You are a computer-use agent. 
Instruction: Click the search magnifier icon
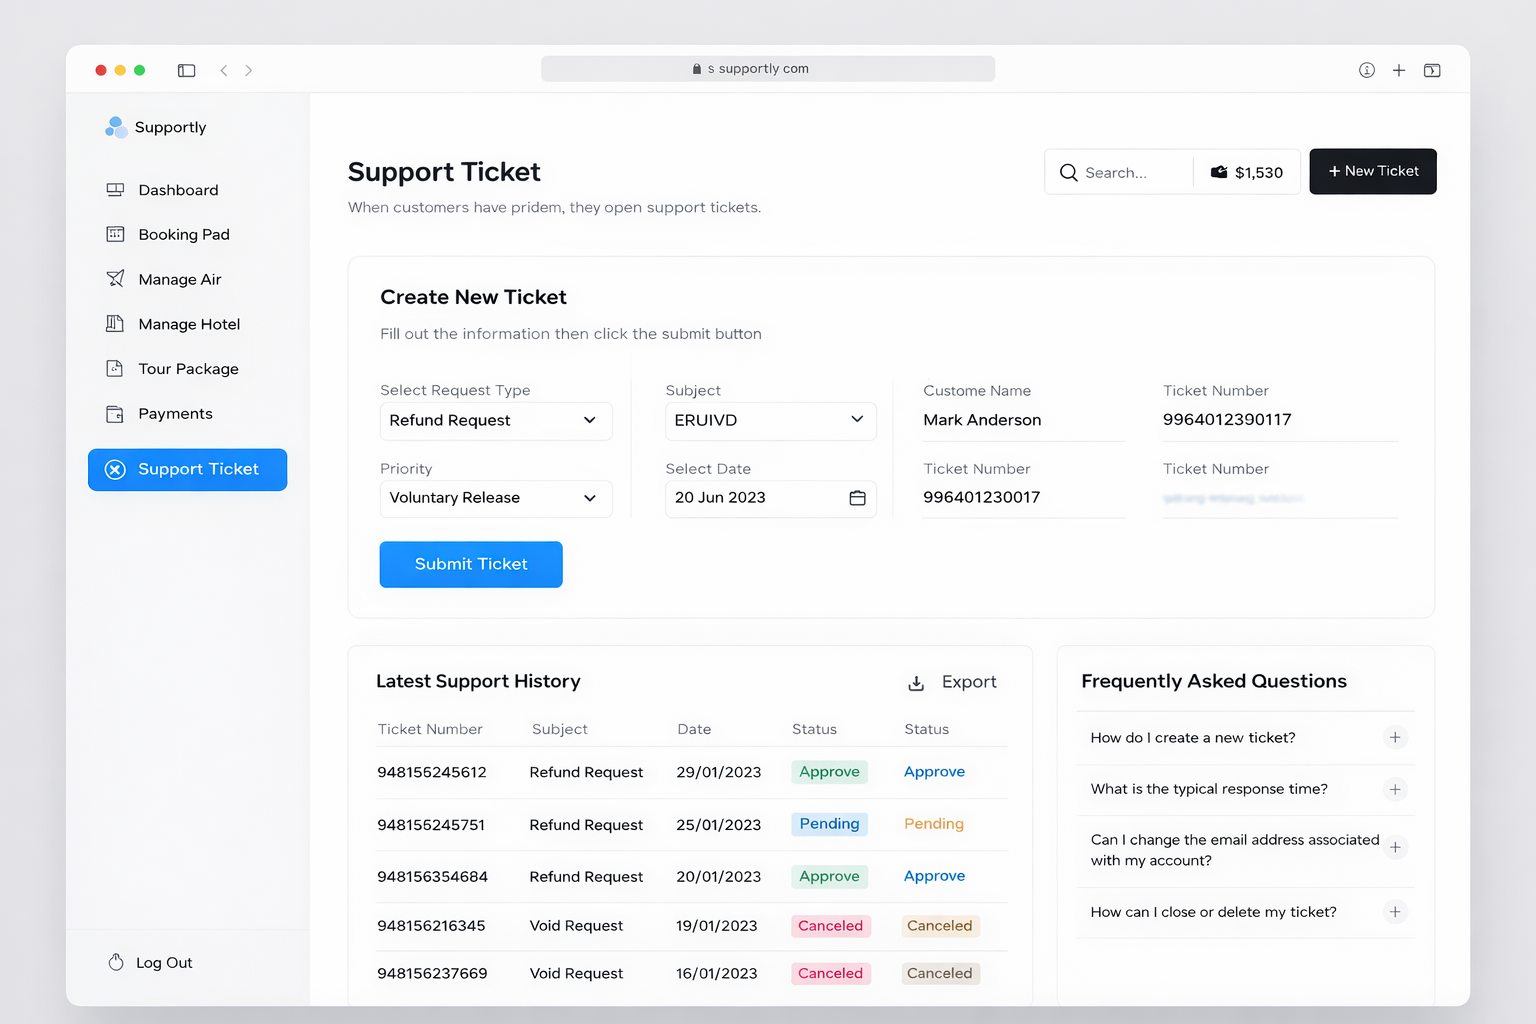[x=1068, y=172]
